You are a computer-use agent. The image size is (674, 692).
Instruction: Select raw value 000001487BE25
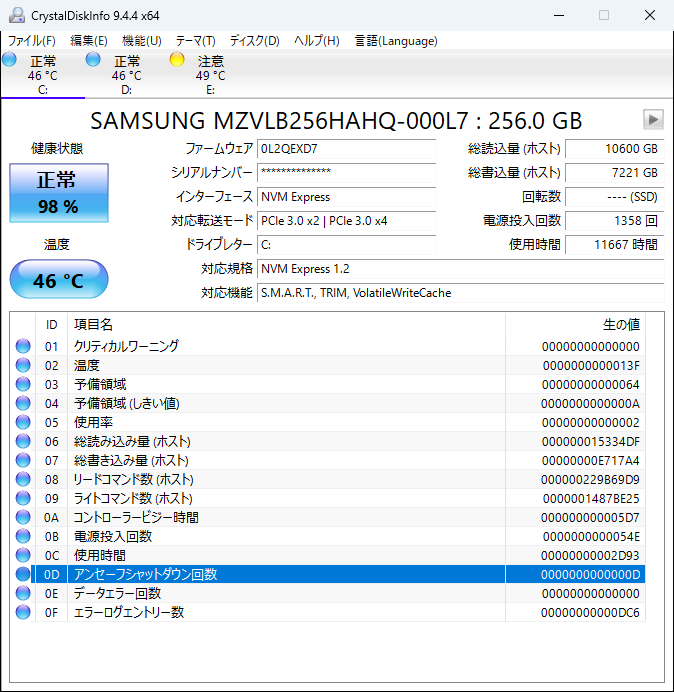(x=591, y=498)
